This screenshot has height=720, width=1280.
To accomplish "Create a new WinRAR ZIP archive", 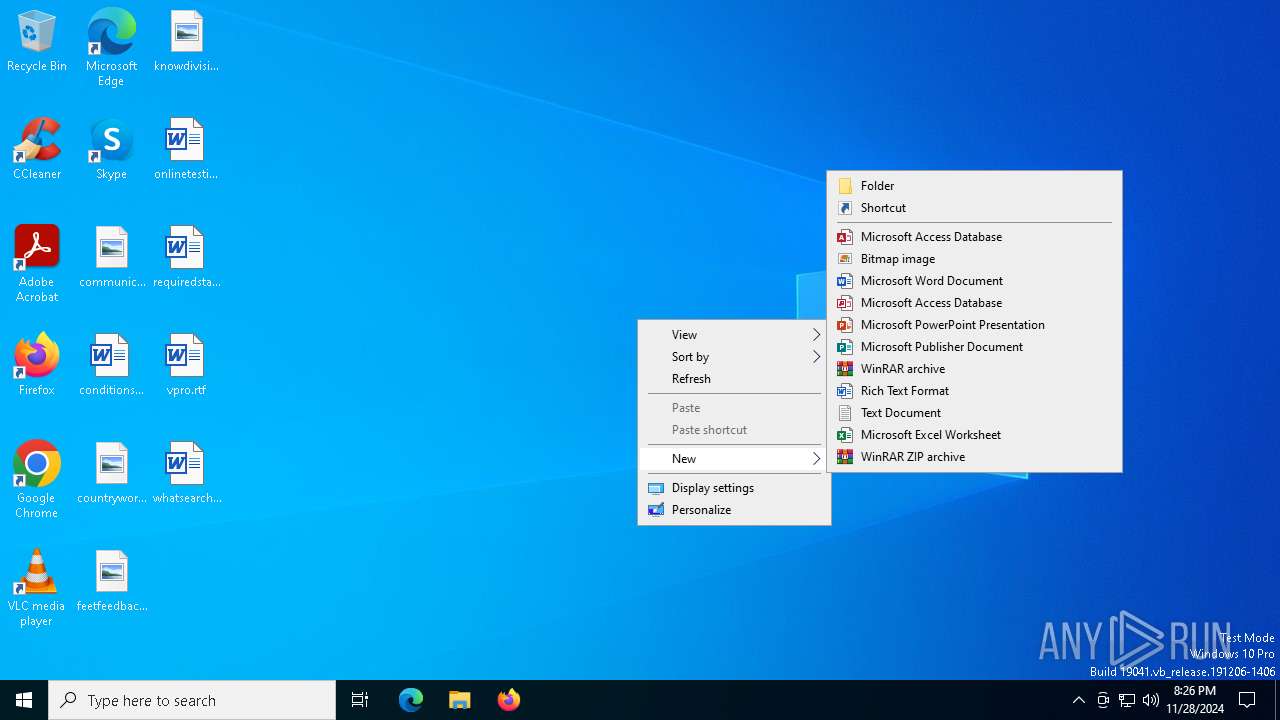I will click(x=974, y=457).
